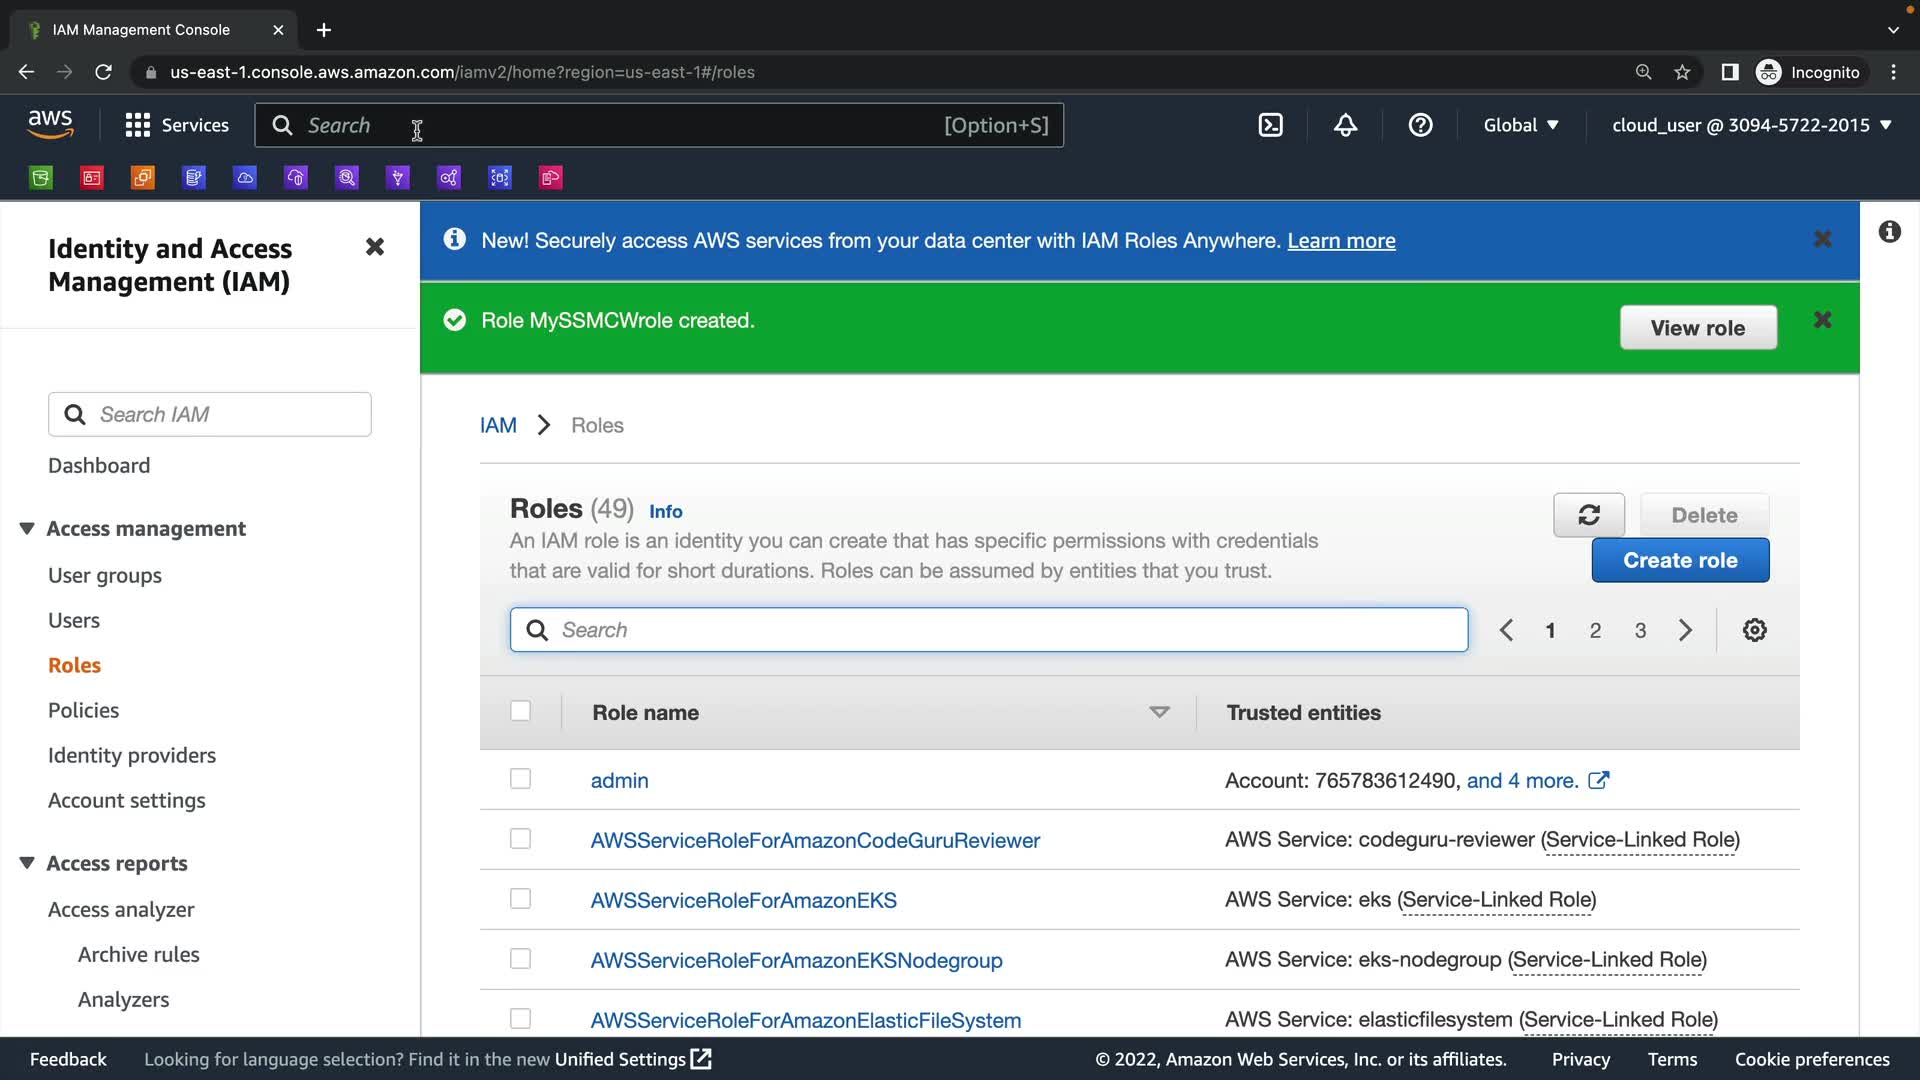
Task: Click the help question mark icon
Action: tap(1420, 125)
